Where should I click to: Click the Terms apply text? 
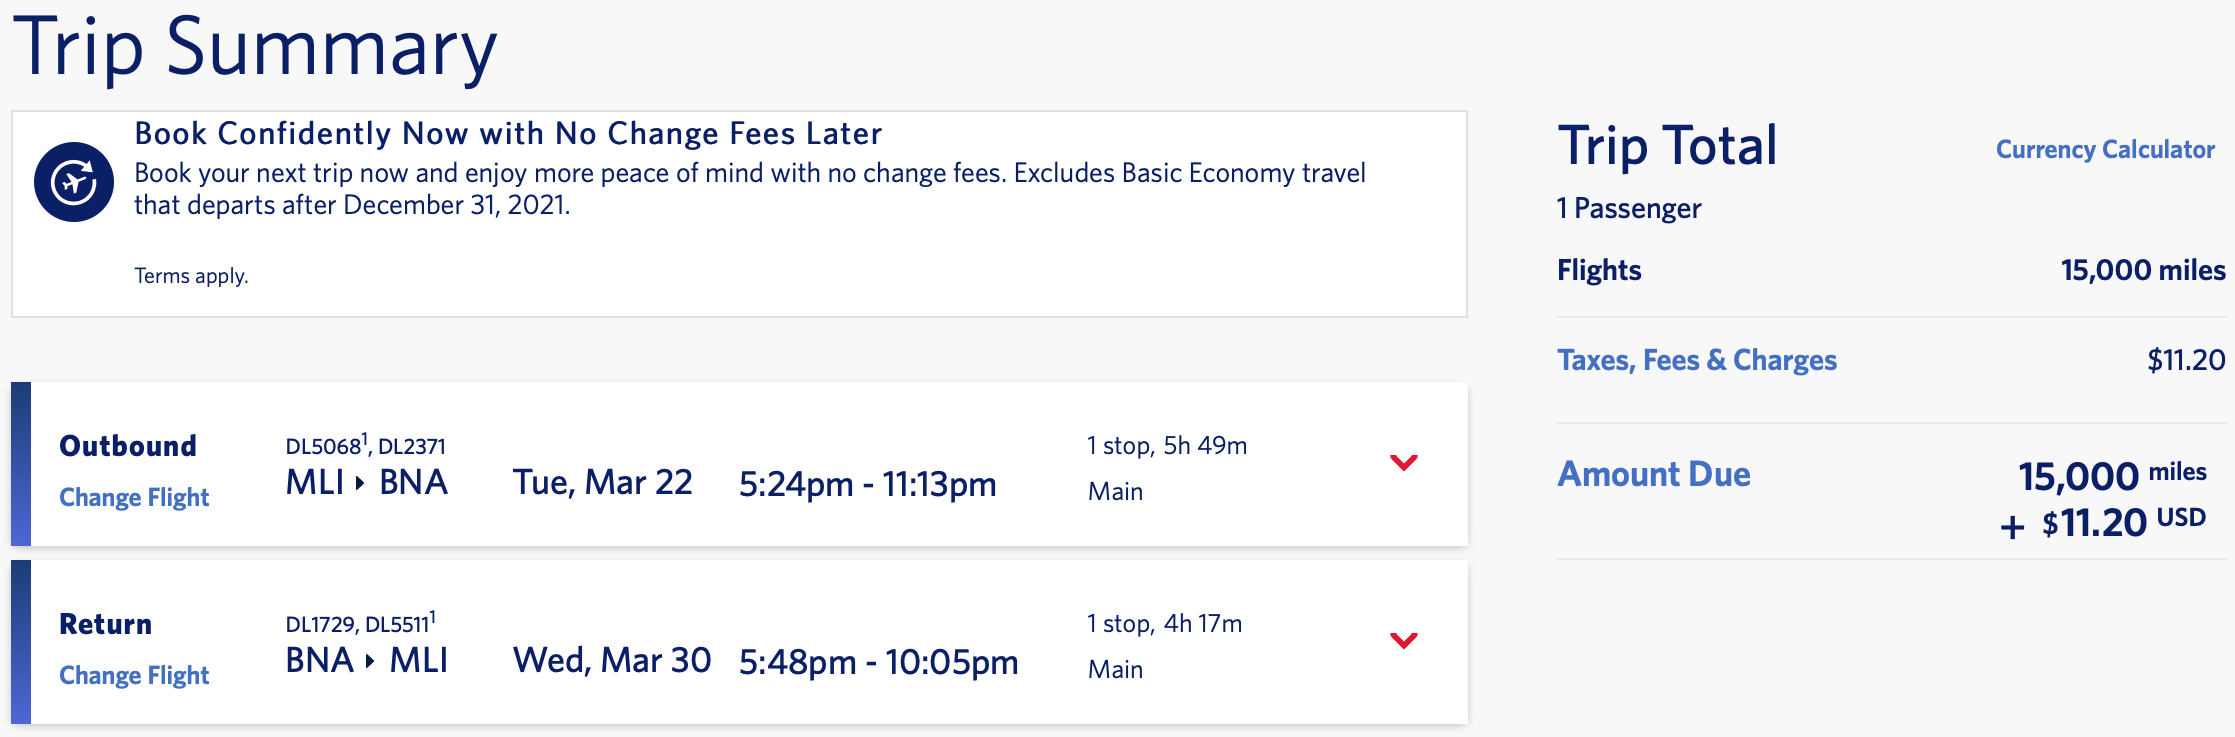point(190,274)
